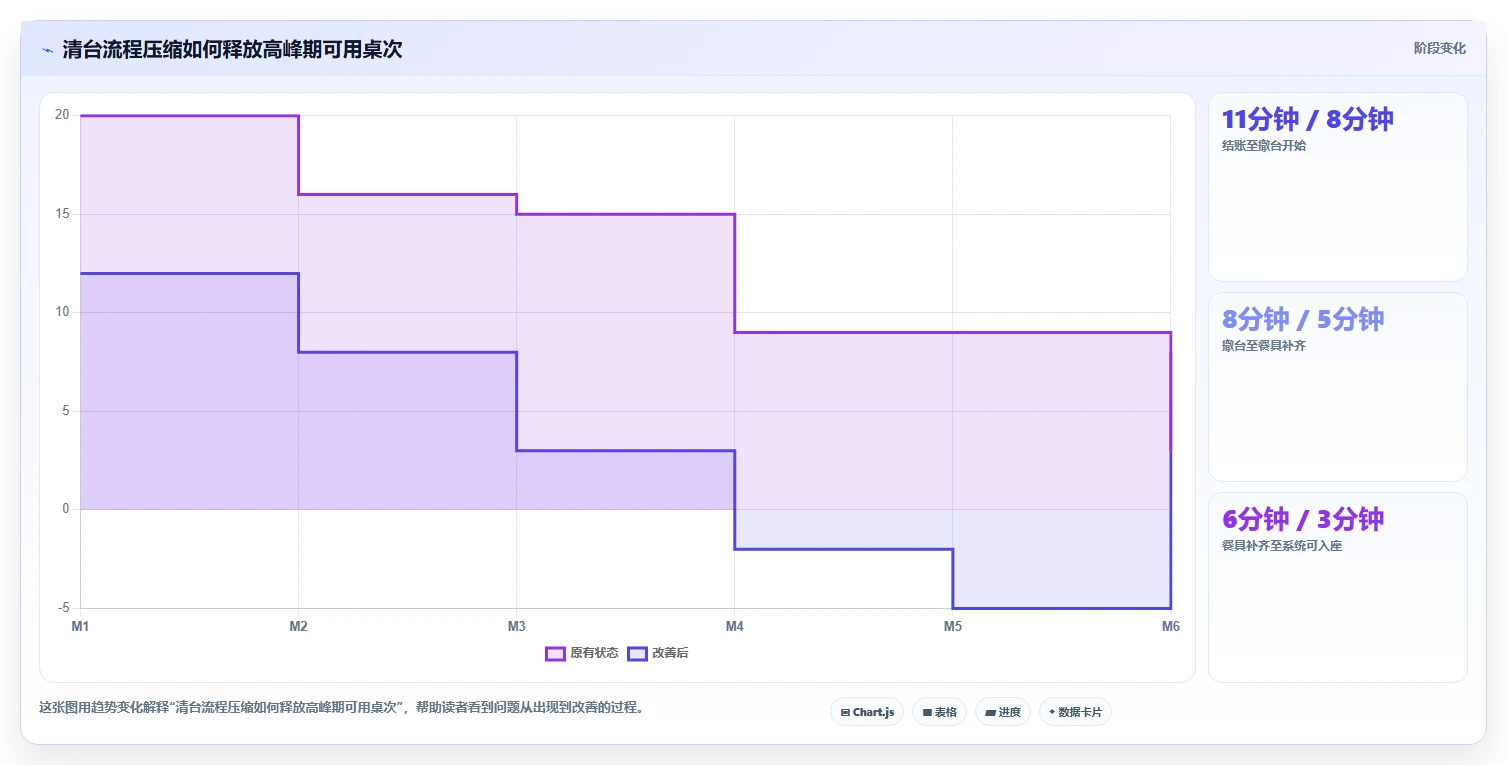Screen dimensions: 1507x765
Task: Click the 表格 tag
Action: click(x=939, y=712)
